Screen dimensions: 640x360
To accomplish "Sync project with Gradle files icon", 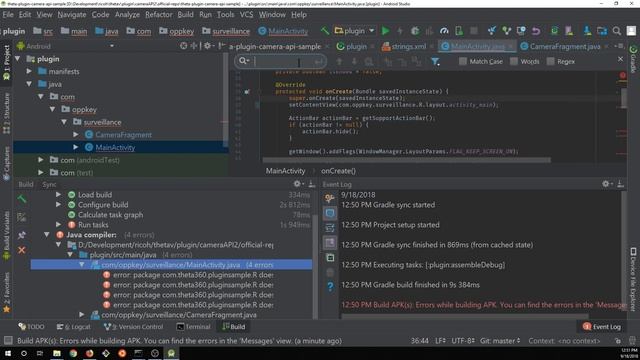I will pyautogui.click(x=554, y=31).
